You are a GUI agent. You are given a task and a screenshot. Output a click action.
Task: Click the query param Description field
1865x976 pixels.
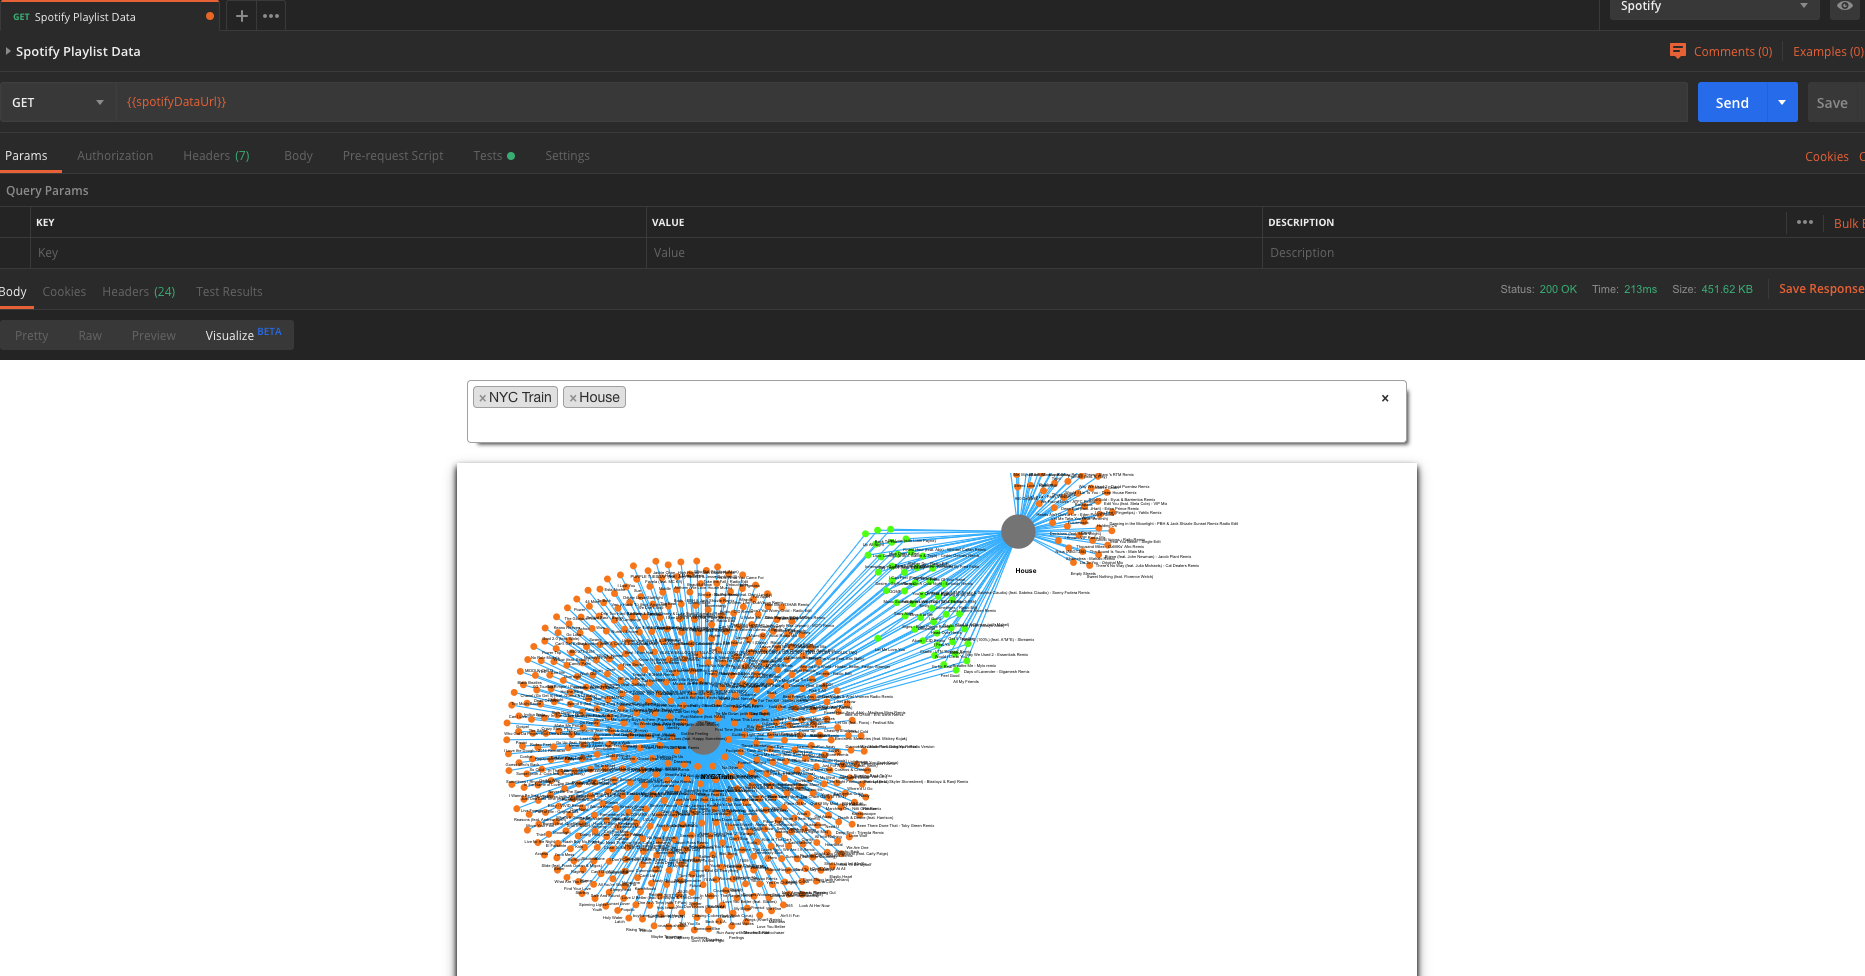coord(1562,253)
